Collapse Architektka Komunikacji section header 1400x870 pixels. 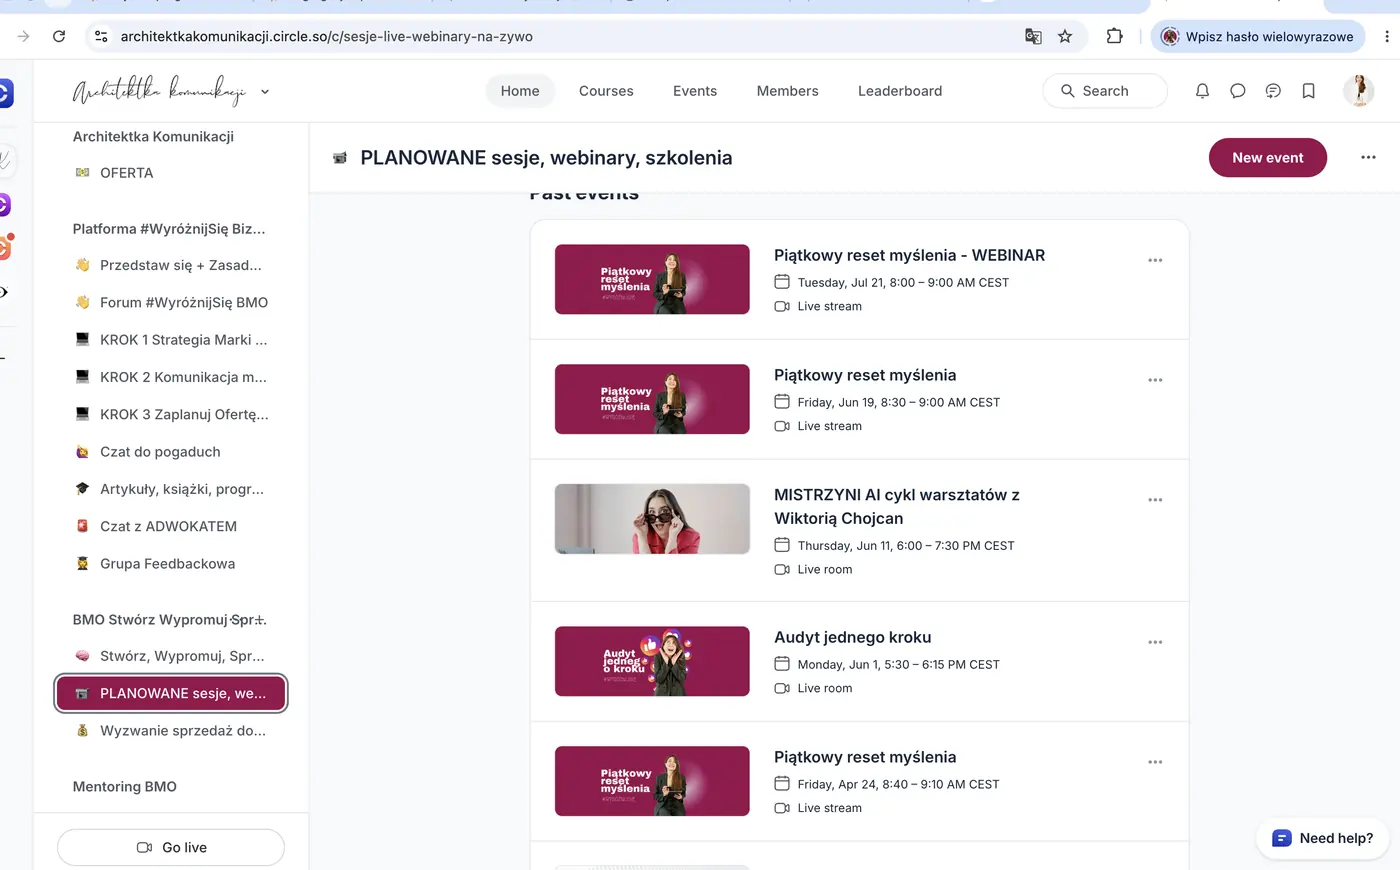(x=153, y=137)
